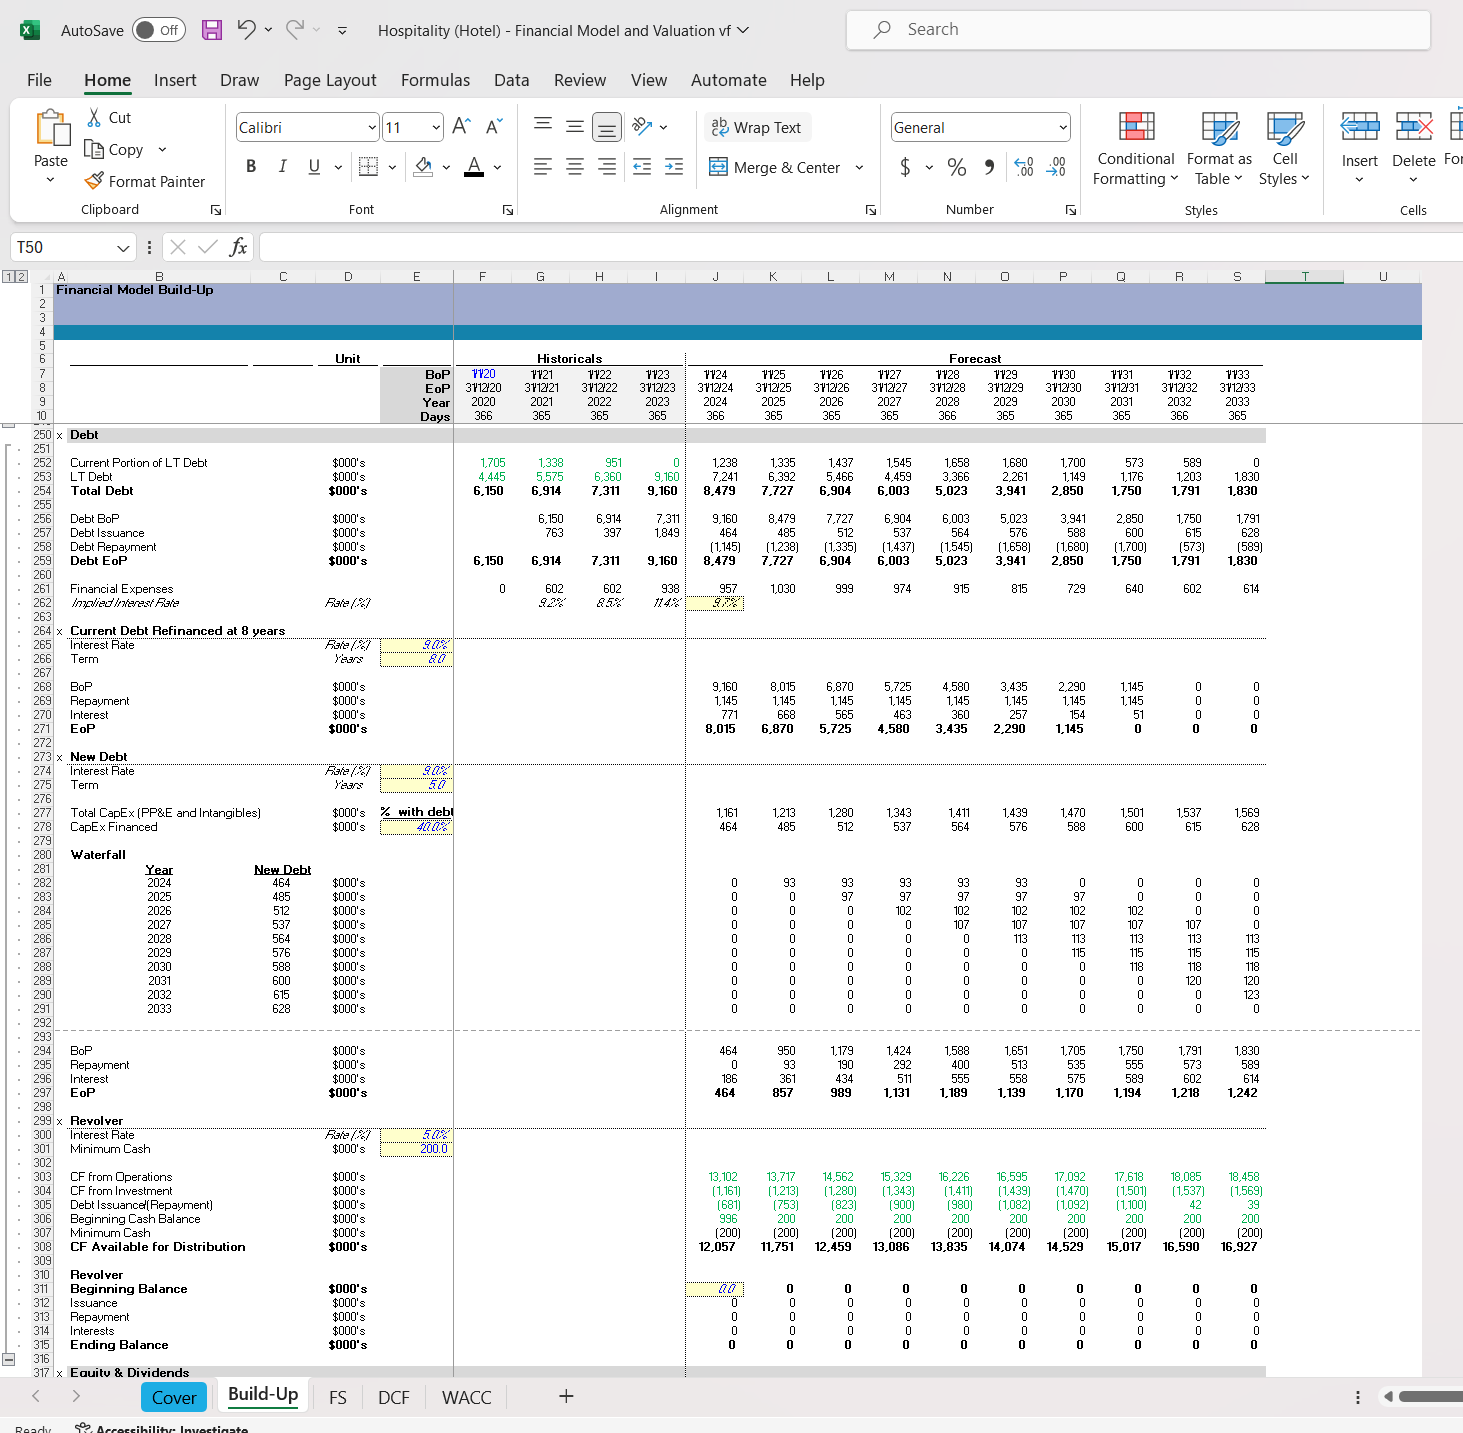Switch to the DCF sheet tab
1463x1433 pixels.
coord(393,1397)
